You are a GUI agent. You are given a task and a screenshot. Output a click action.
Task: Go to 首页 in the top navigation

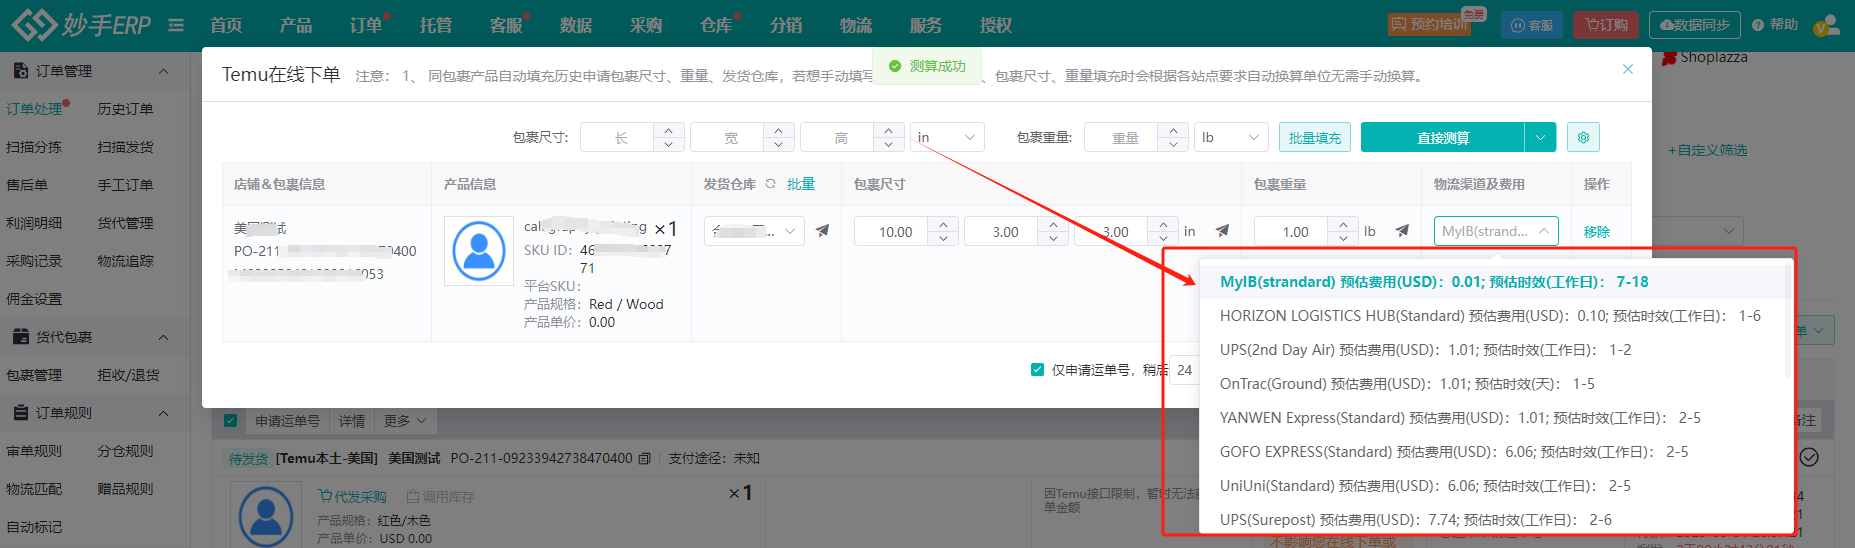click(x=226, y=25)
